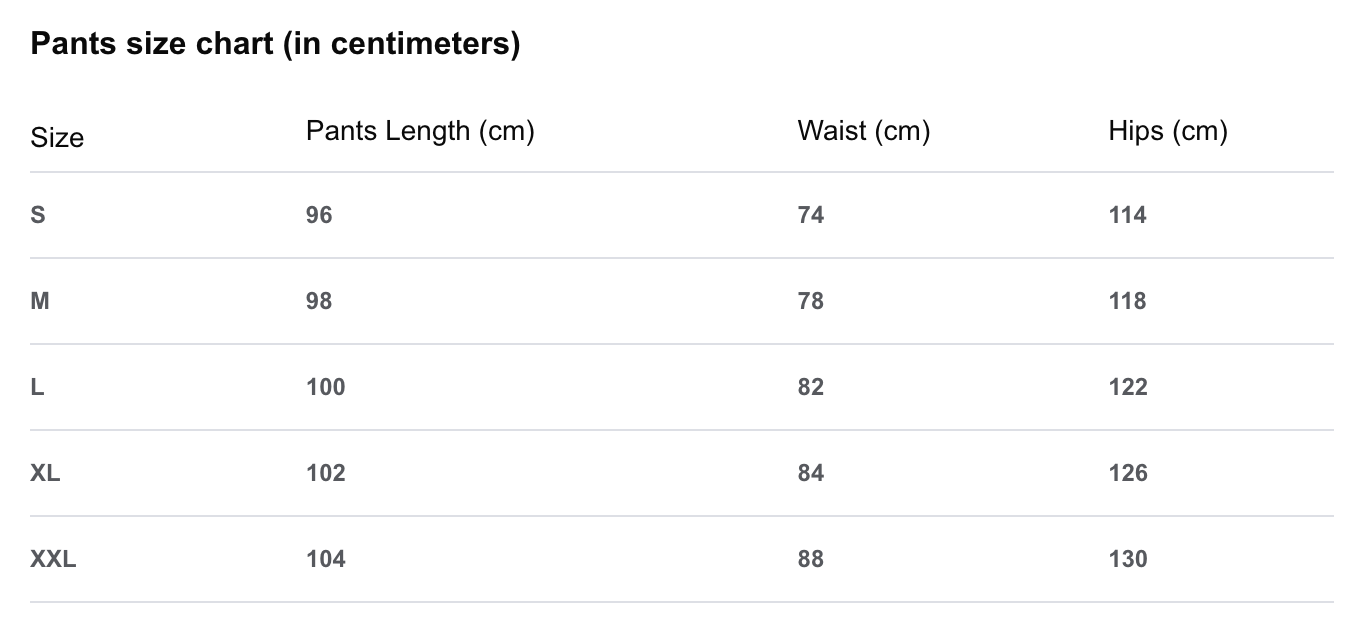Click the hips value 122 for L

pos(1128,387)
